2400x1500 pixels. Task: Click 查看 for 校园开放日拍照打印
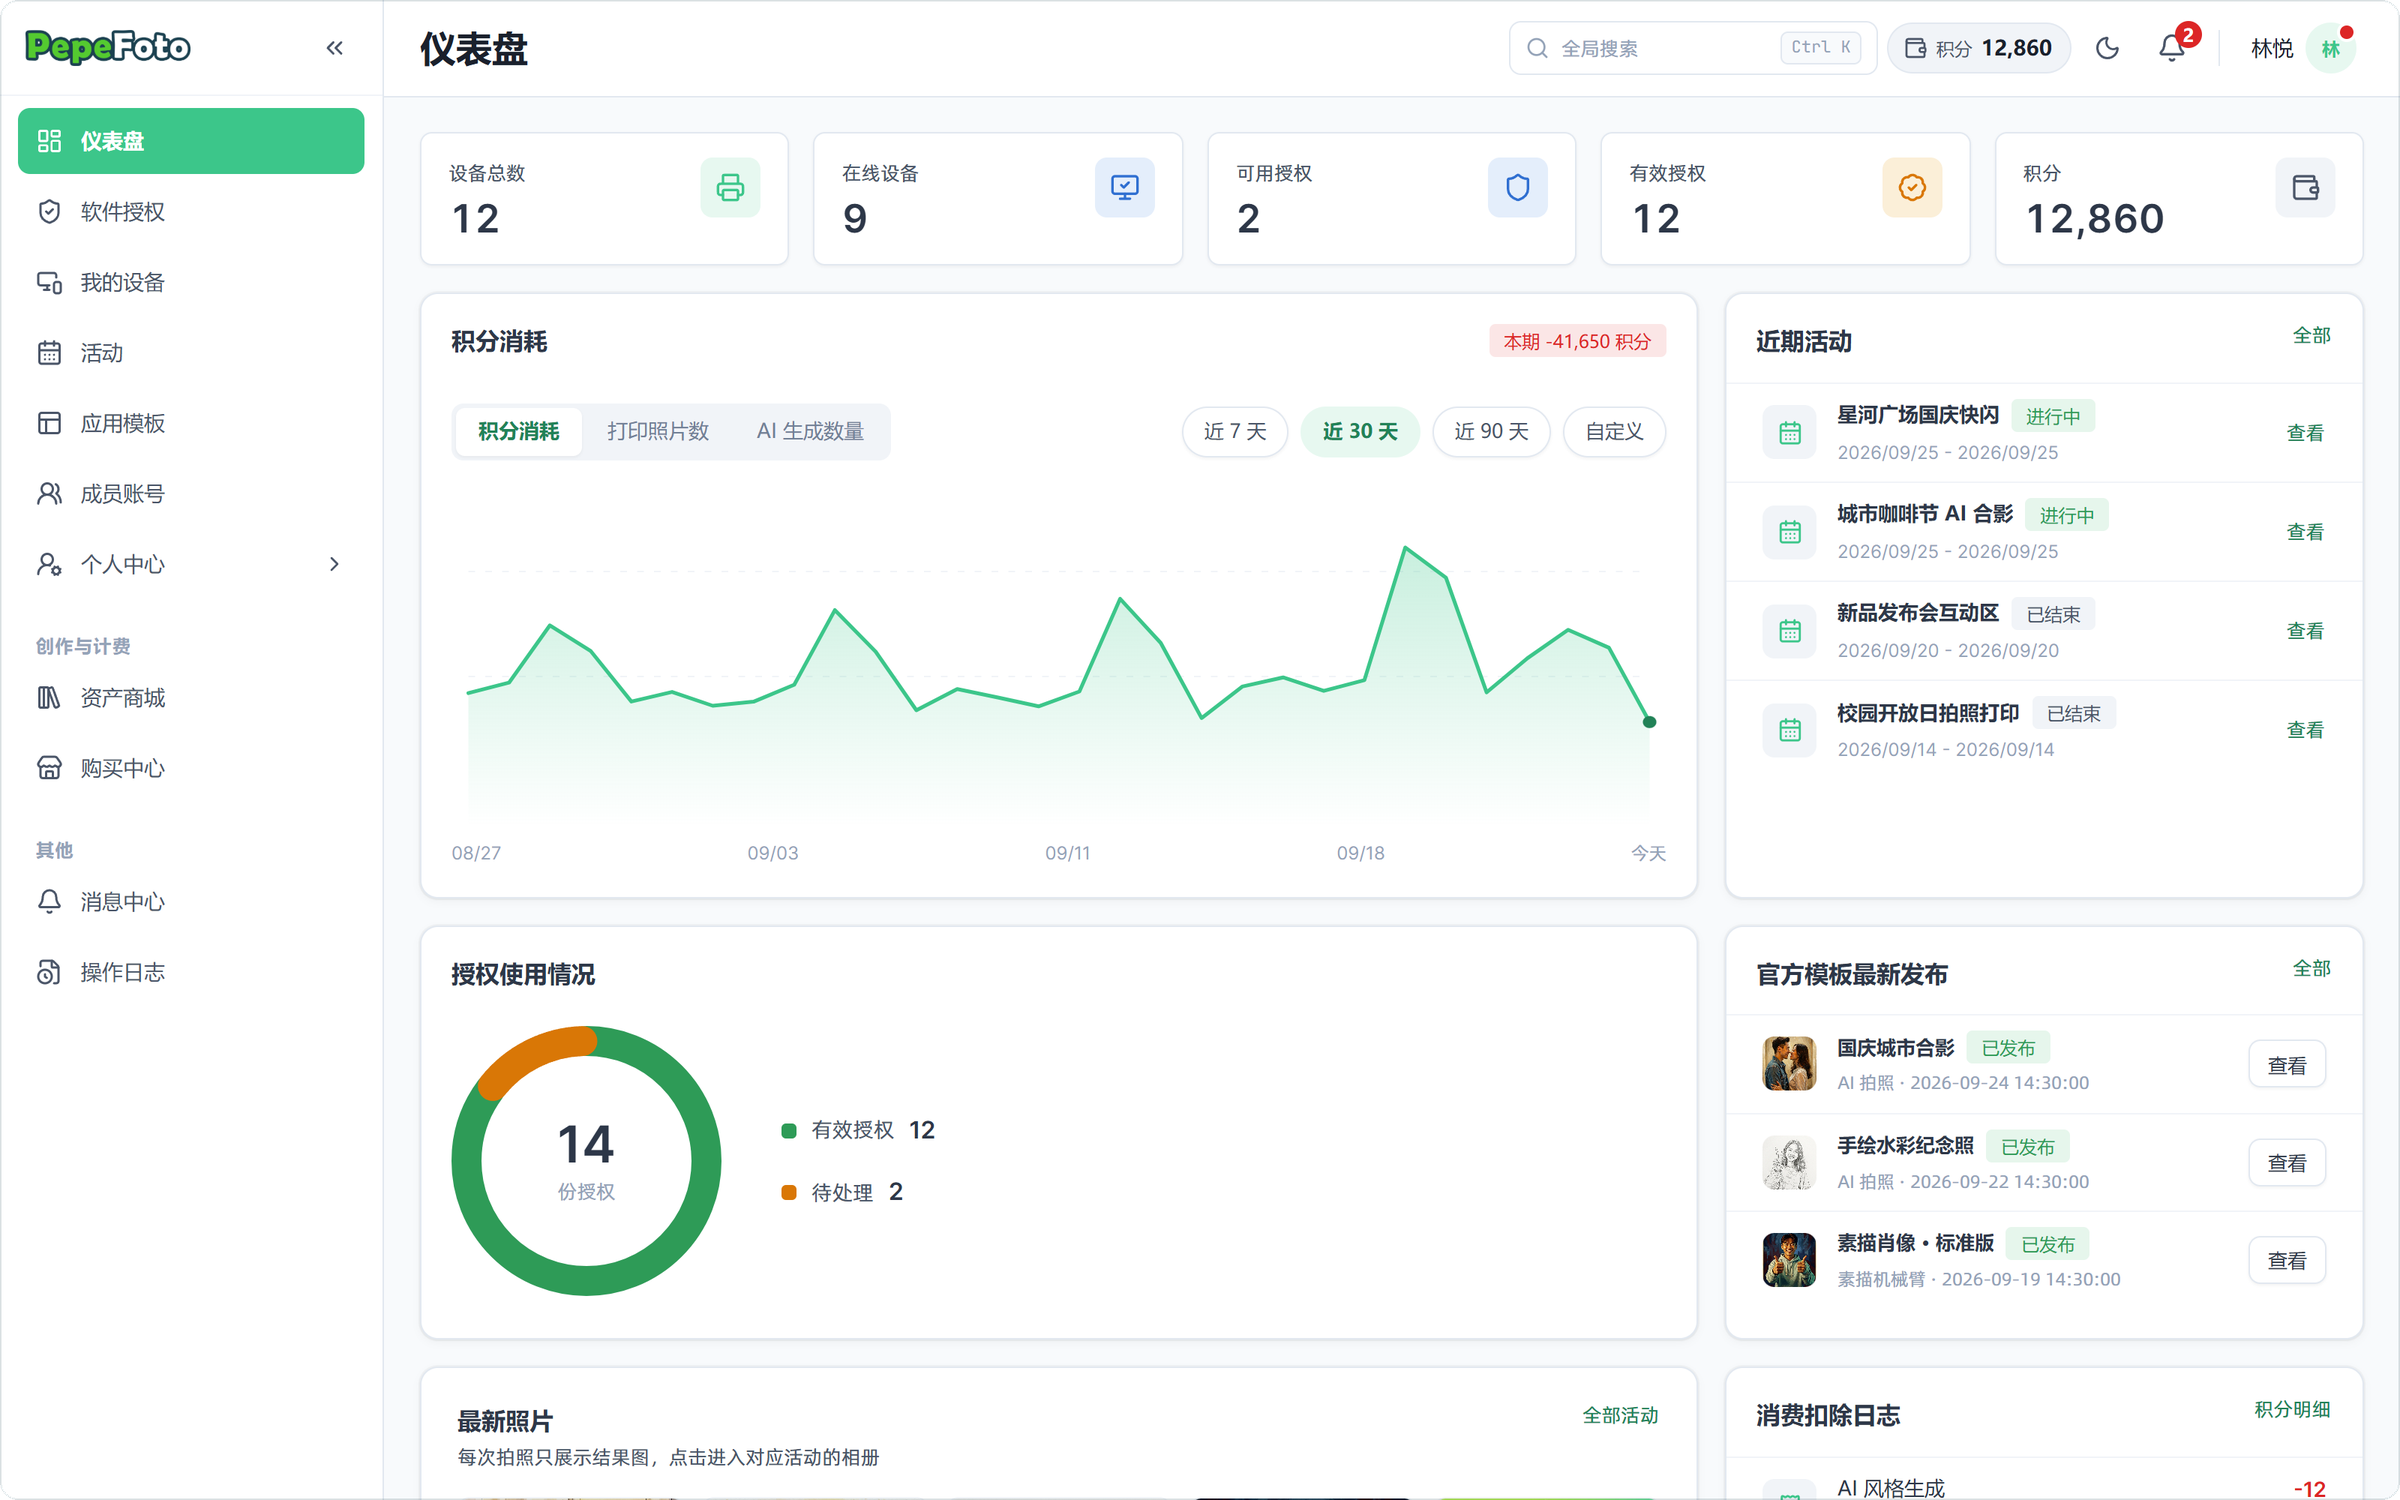click(x=2305, y=730)
